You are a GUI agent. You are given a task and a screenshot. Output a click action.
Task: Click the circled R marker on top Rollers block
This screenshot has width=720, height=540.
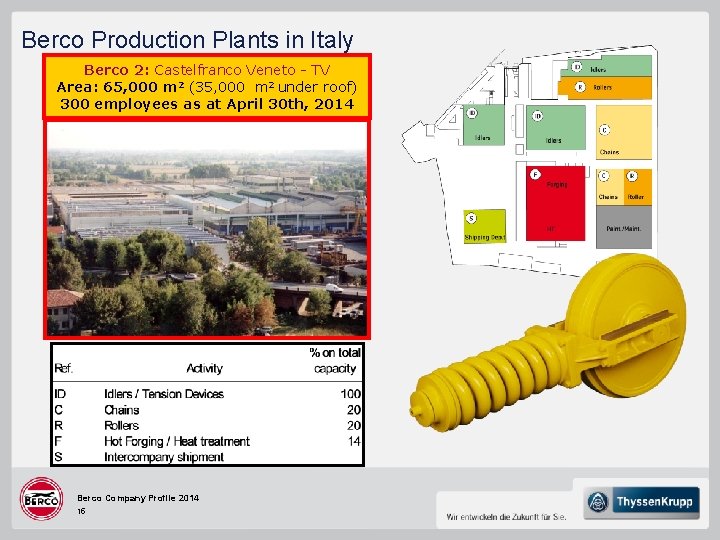click(x=580, y=87)
